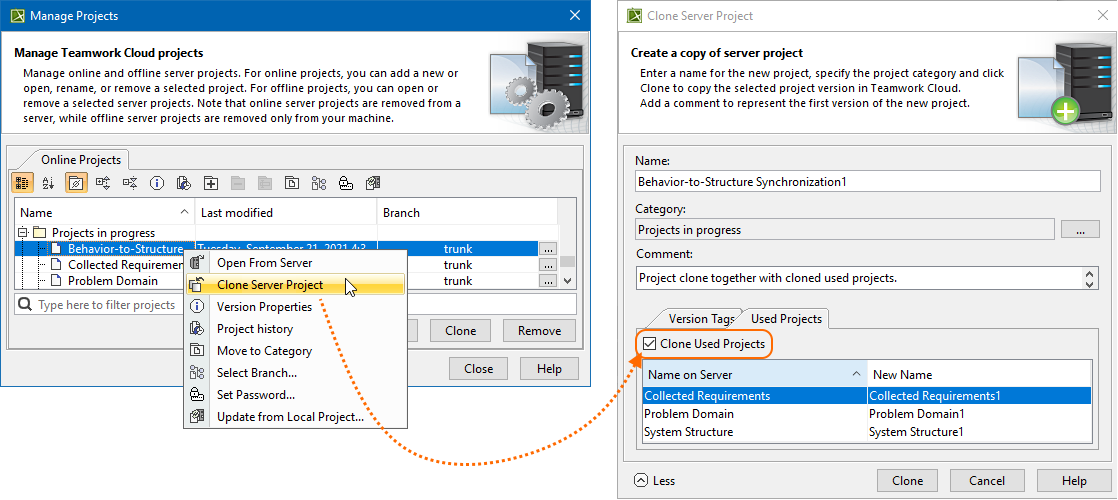Click the Category browse ellipsis button

tap(1080, 230)
